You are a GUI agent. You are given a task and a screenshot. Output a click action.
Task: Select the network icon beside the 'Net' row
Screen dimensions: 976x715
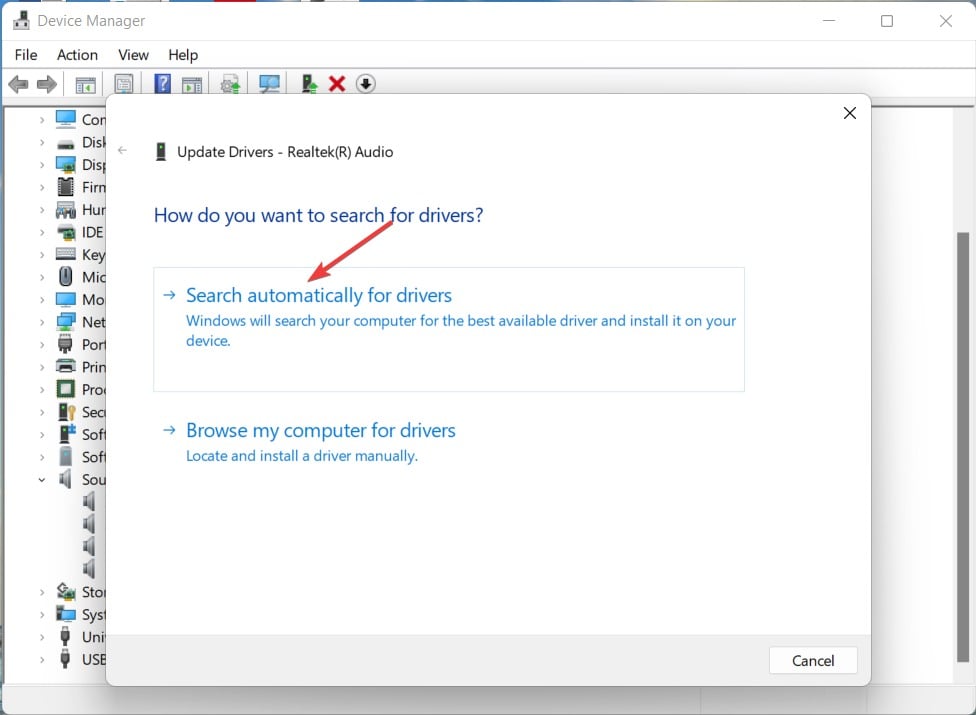click(65, 322)
